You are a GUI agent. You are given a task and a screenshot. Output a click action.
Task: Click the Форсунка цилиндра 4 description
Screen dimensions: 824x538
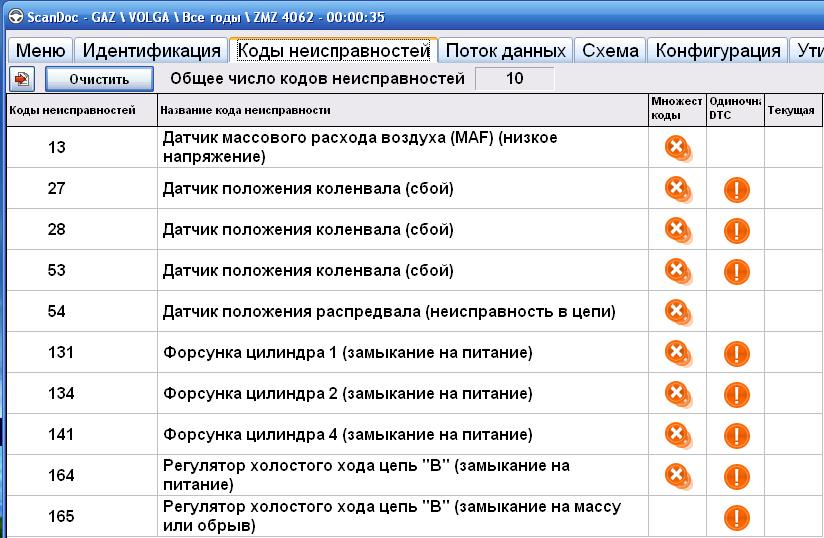point(347,434)
